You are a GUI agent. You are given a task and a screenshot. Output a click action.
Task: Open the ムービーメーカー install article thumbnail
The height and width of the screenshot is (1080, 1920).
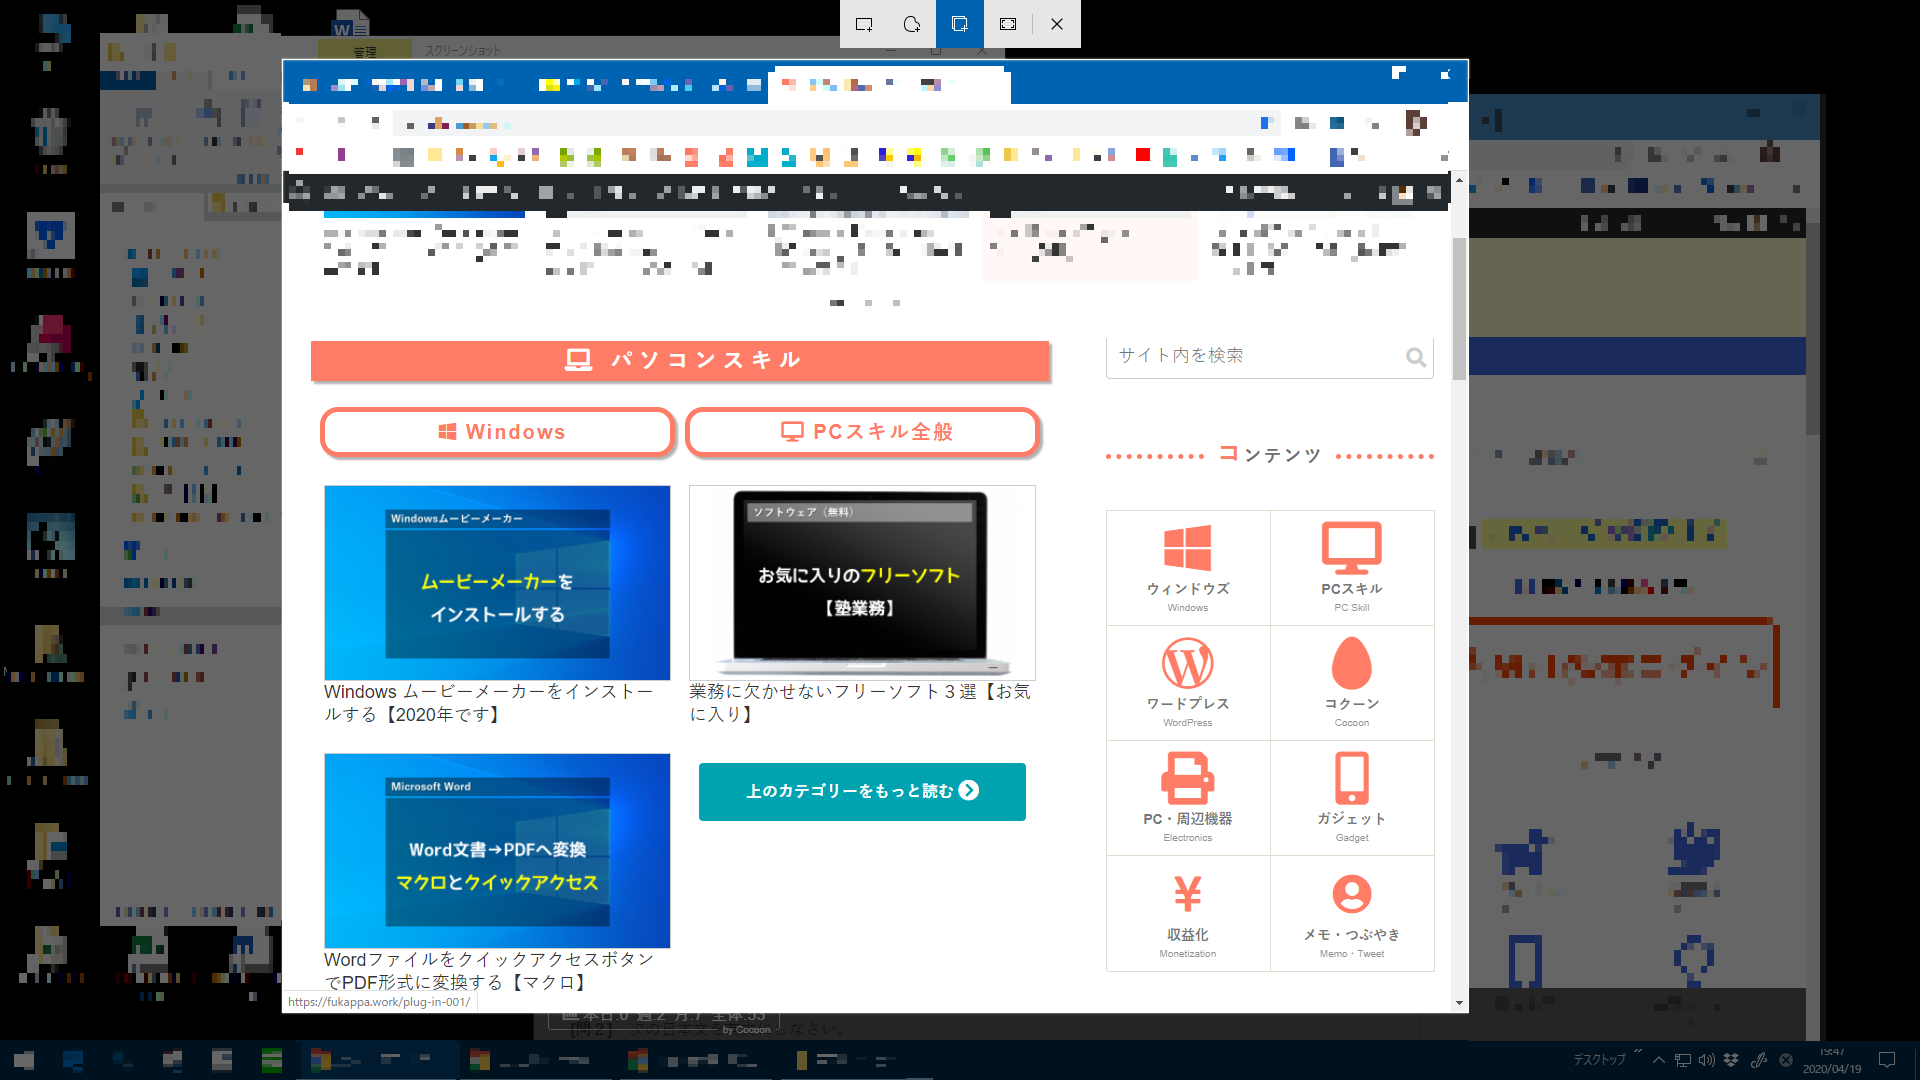point(497,582)
